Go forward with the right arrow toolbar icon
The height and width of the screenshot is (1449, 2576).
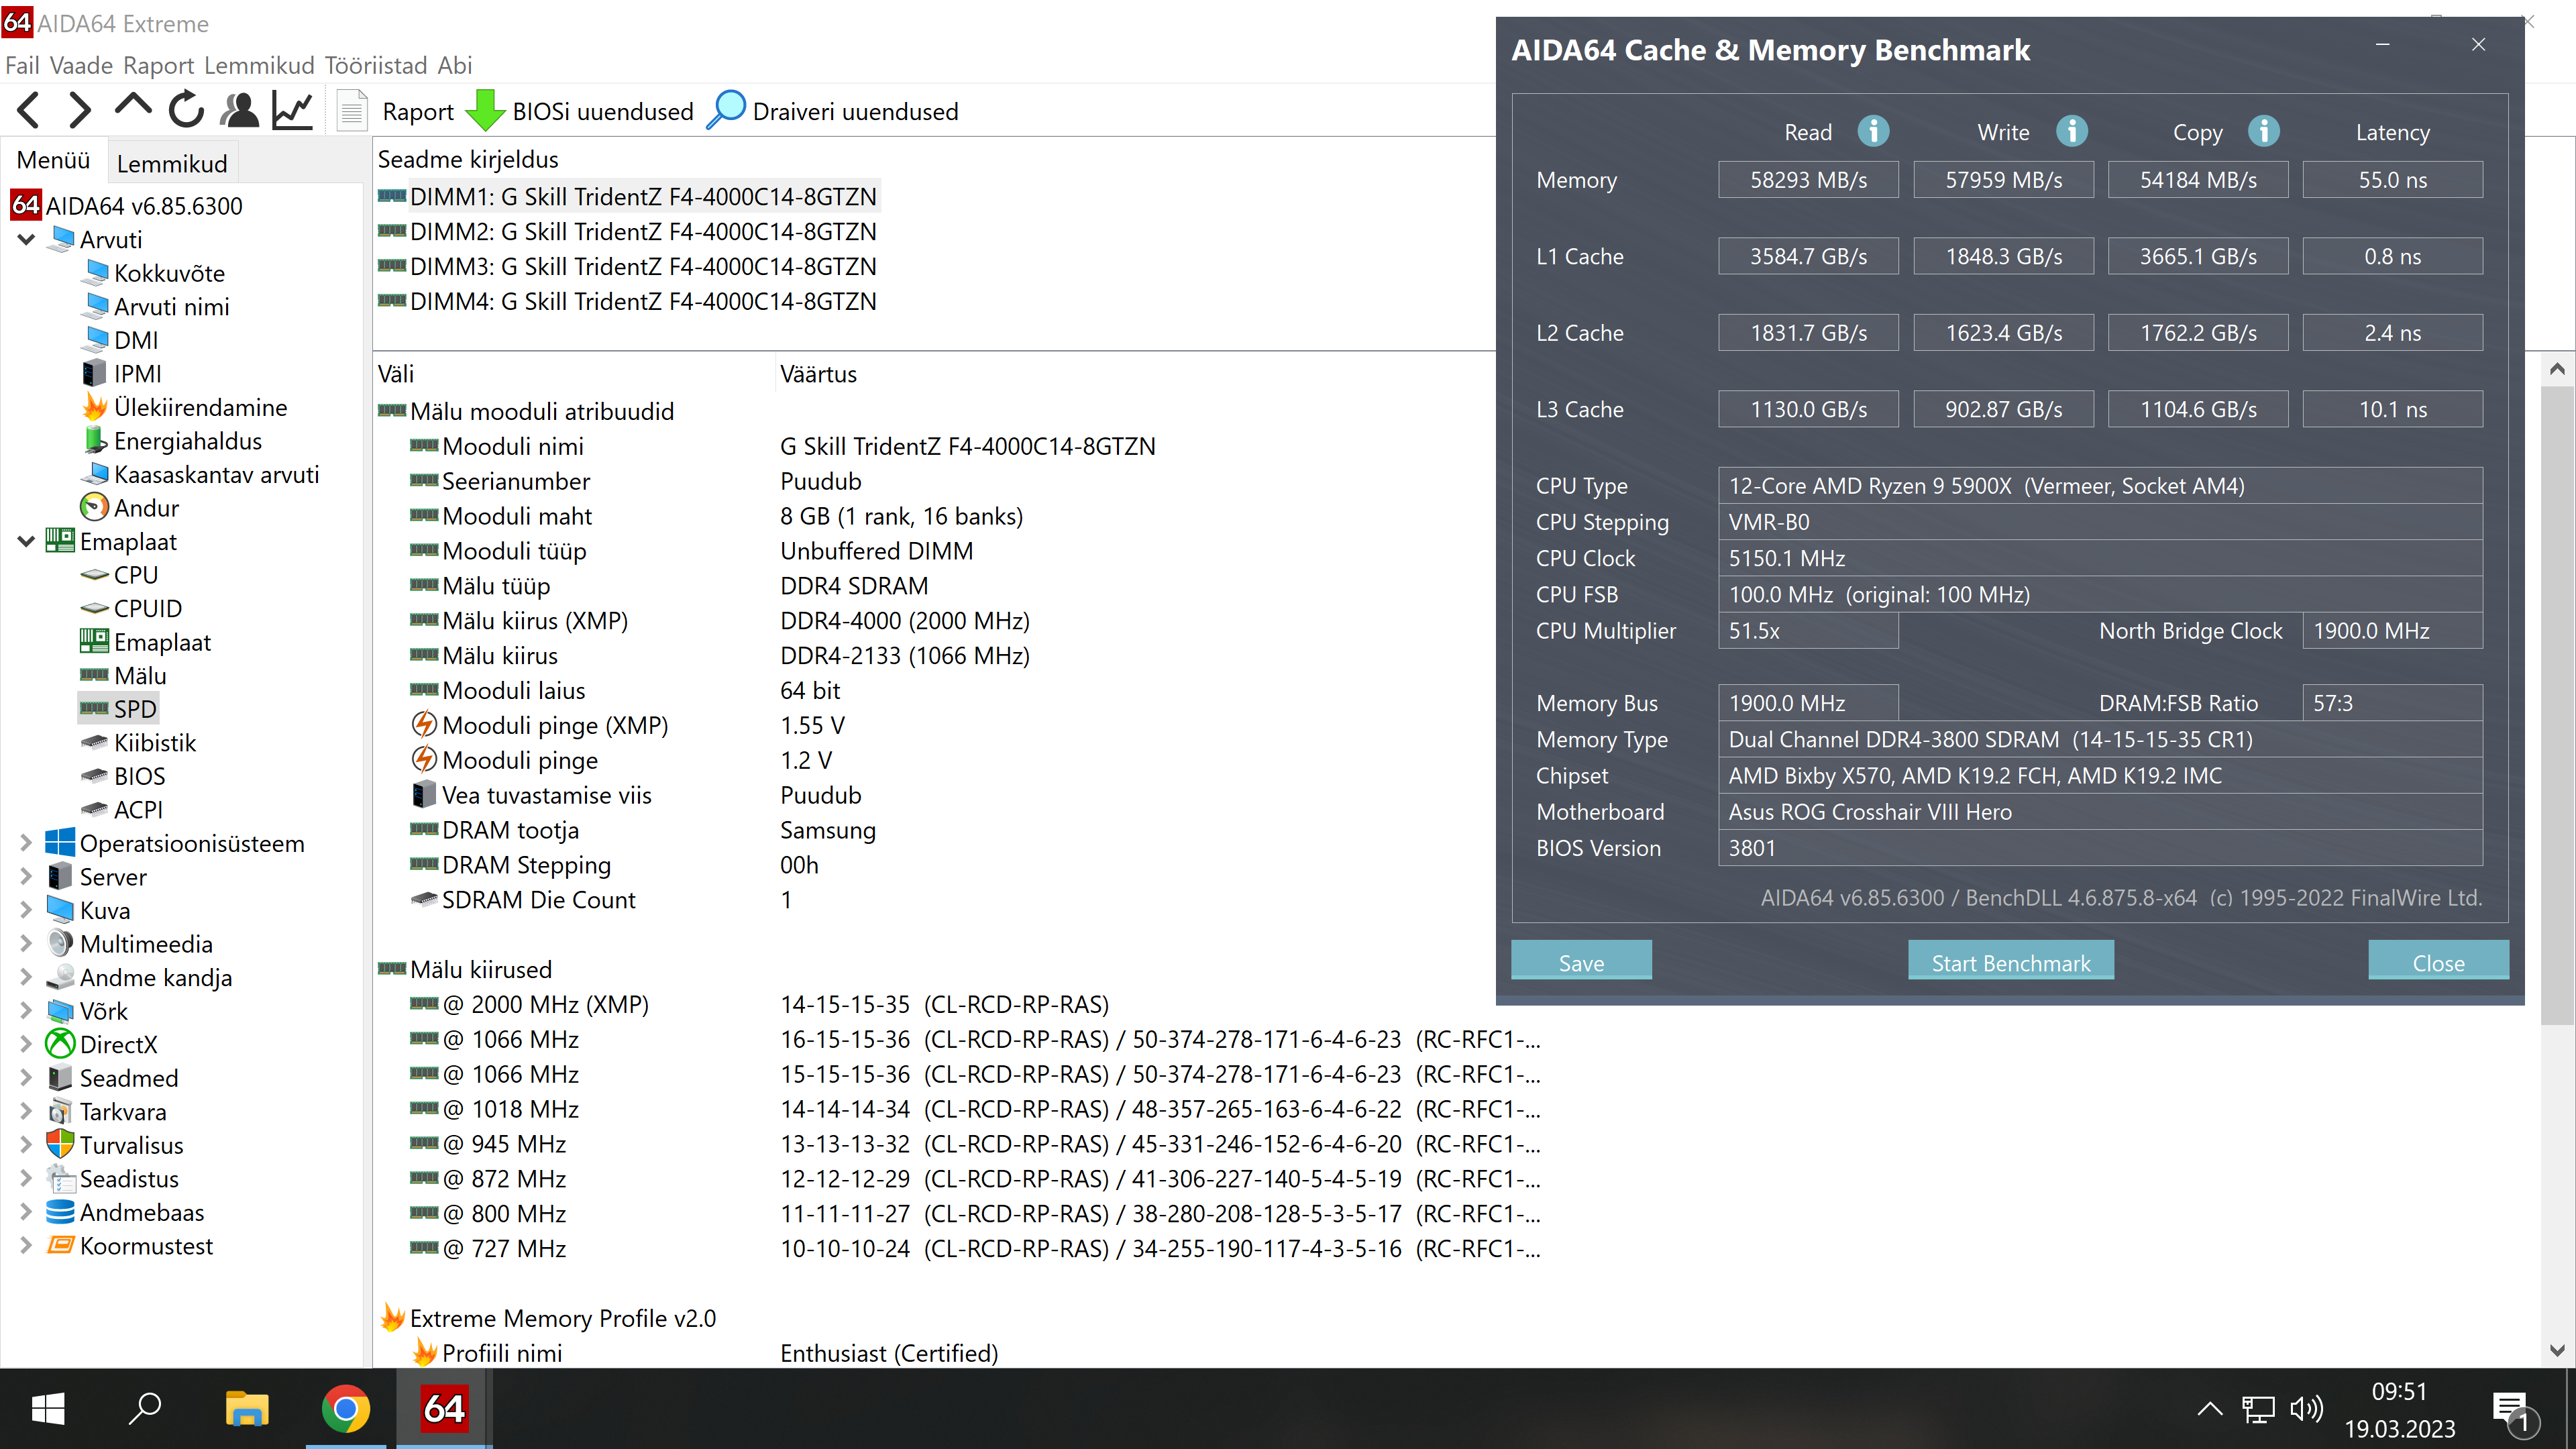[80, 110]
